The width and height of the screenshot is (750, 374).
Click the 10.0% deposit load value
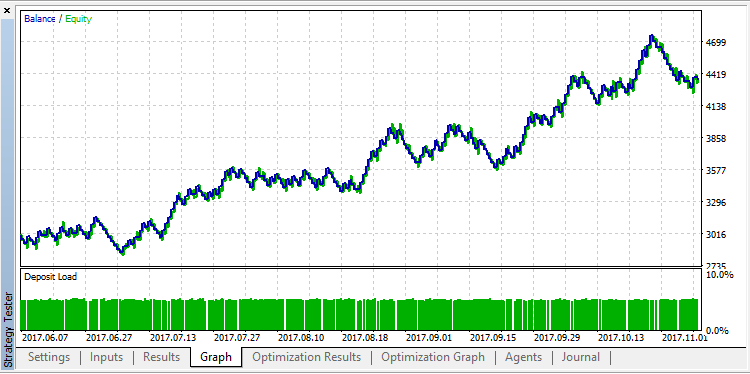point(719,275)
